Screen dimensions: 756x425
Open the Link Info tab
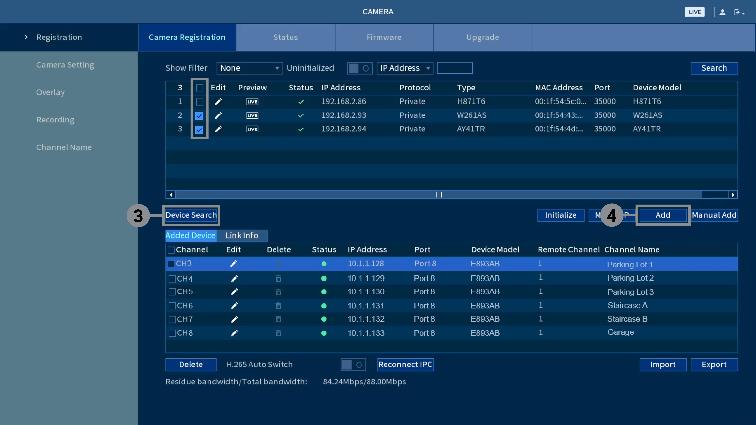[242, 236]
